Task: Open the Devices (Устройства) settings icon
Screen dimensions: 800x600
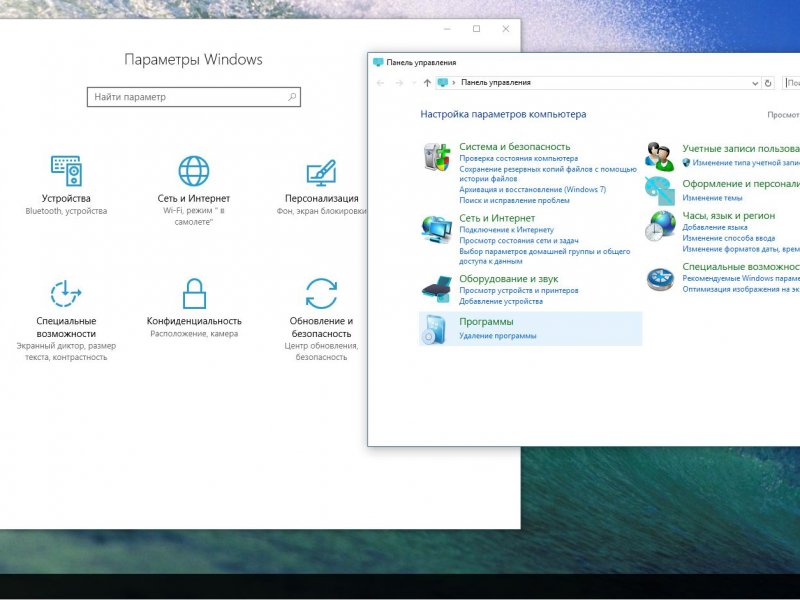Action: [66, 171]
